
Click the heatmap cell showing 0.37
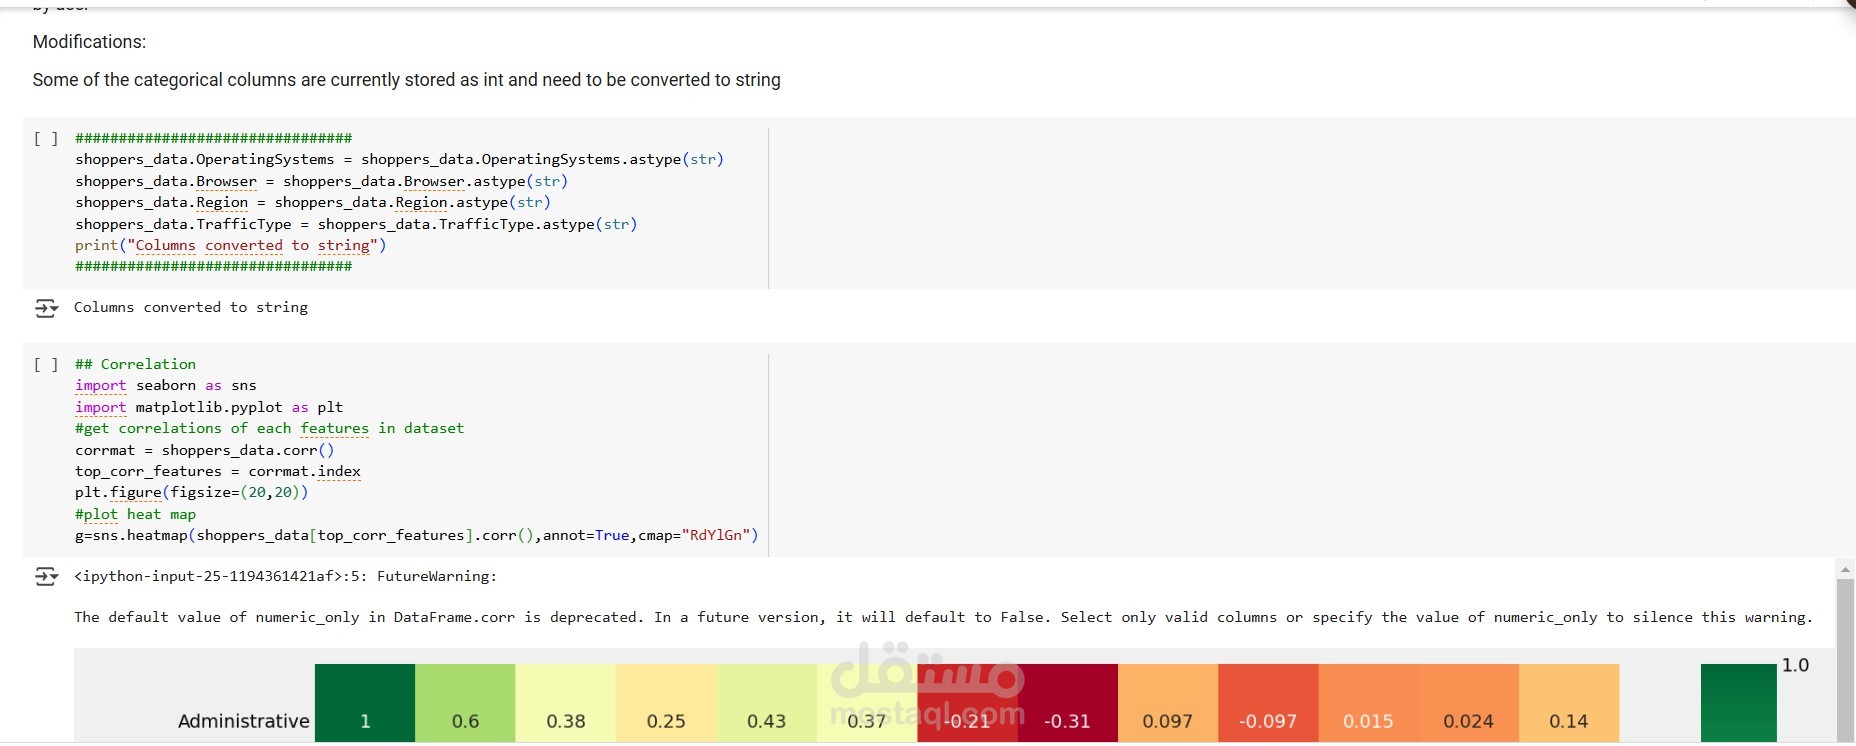point(867,704)
